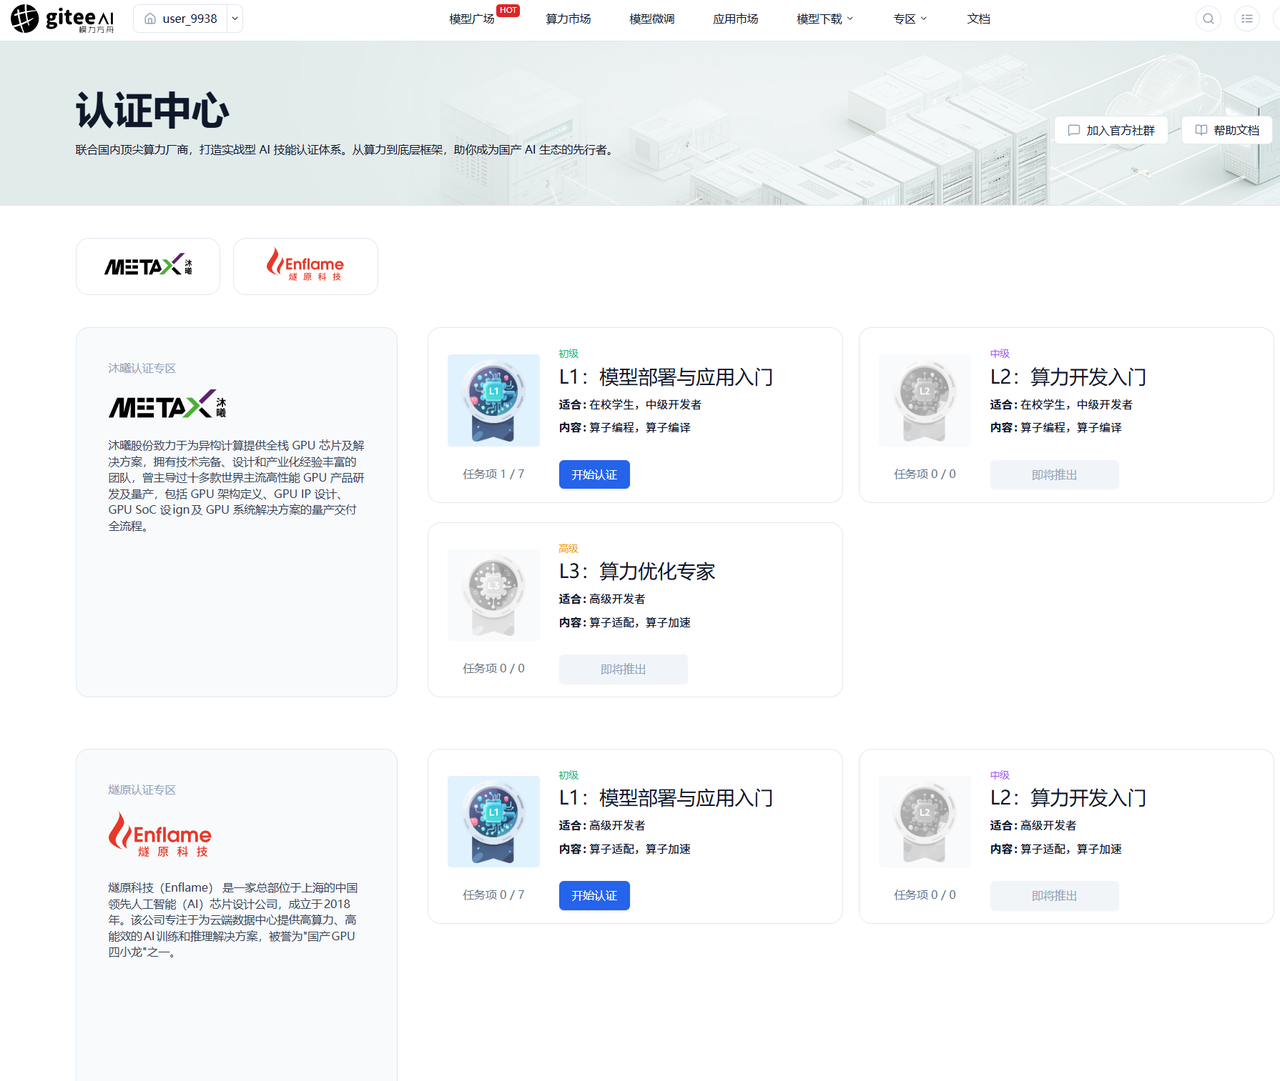Click 开始认证 in the 沐曦 L1 card
This screenshot has height=1081, width=1280.
point(594,474)
